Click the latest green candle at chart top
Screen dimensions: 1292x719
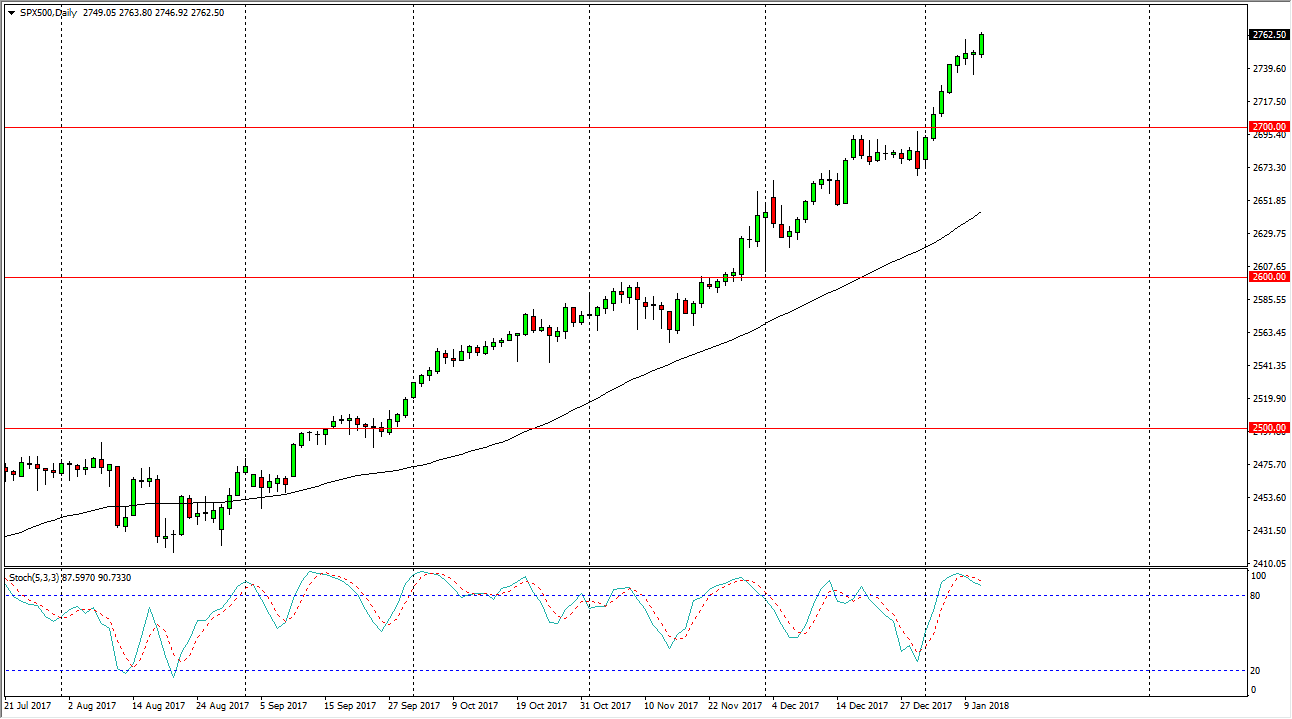point(982,44)
